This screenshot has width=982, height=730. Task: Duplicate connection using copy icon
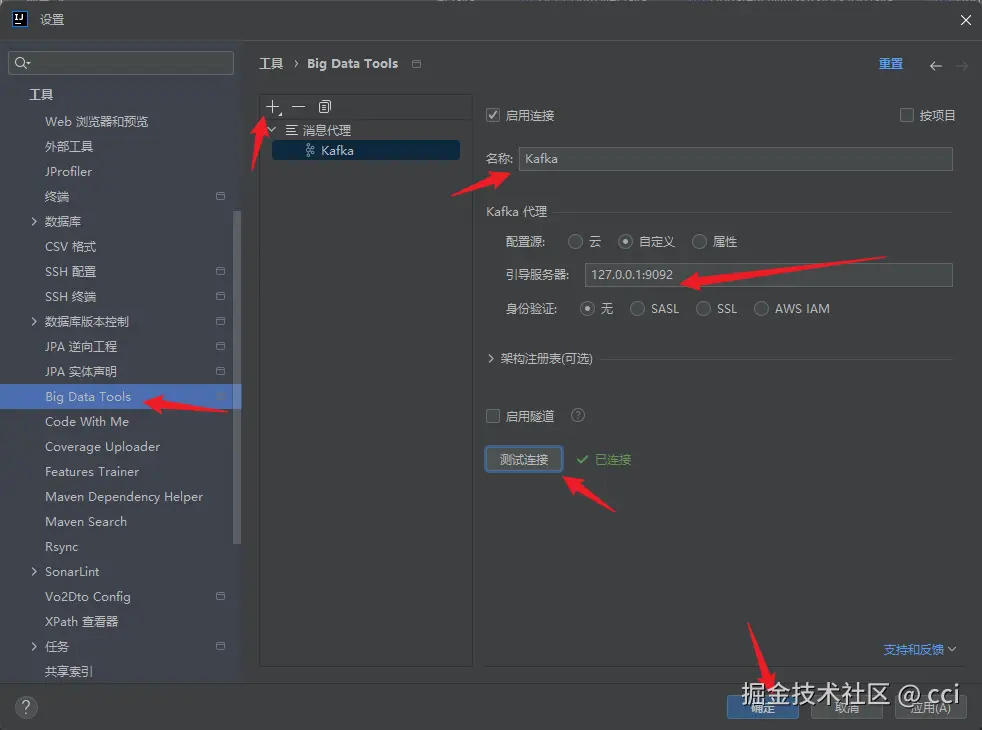[x=324, y=107]
